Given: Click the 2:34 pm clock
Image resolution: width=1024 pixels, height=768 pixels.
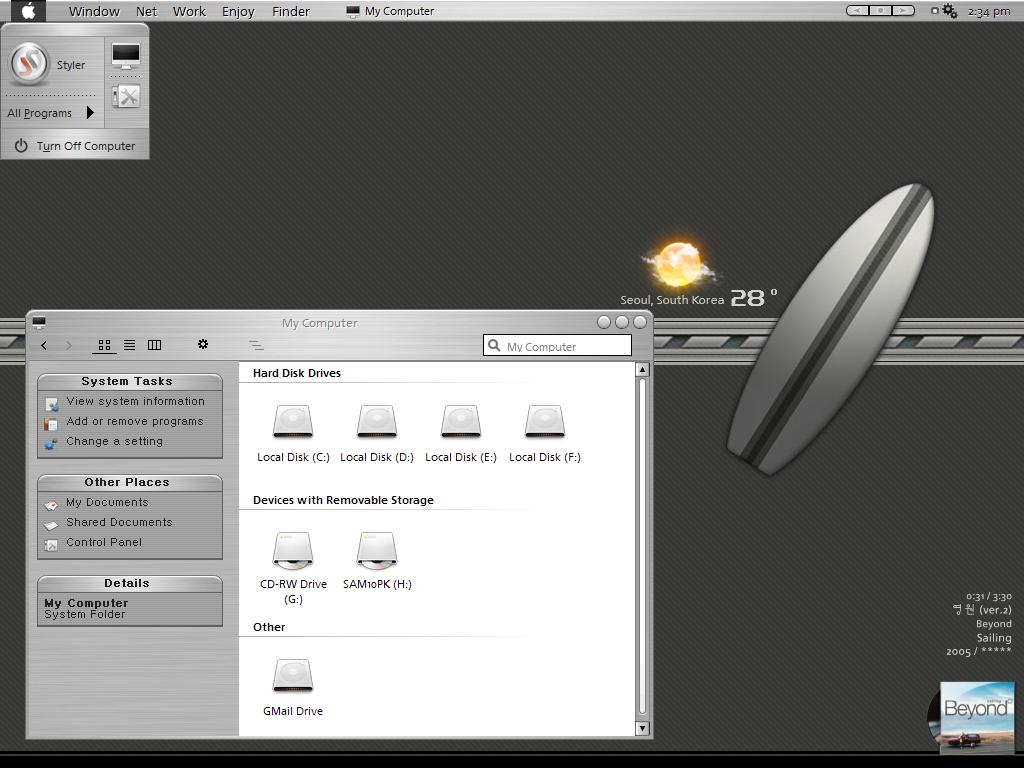Looking at the screenshot, I should click(x=989, y=12).
